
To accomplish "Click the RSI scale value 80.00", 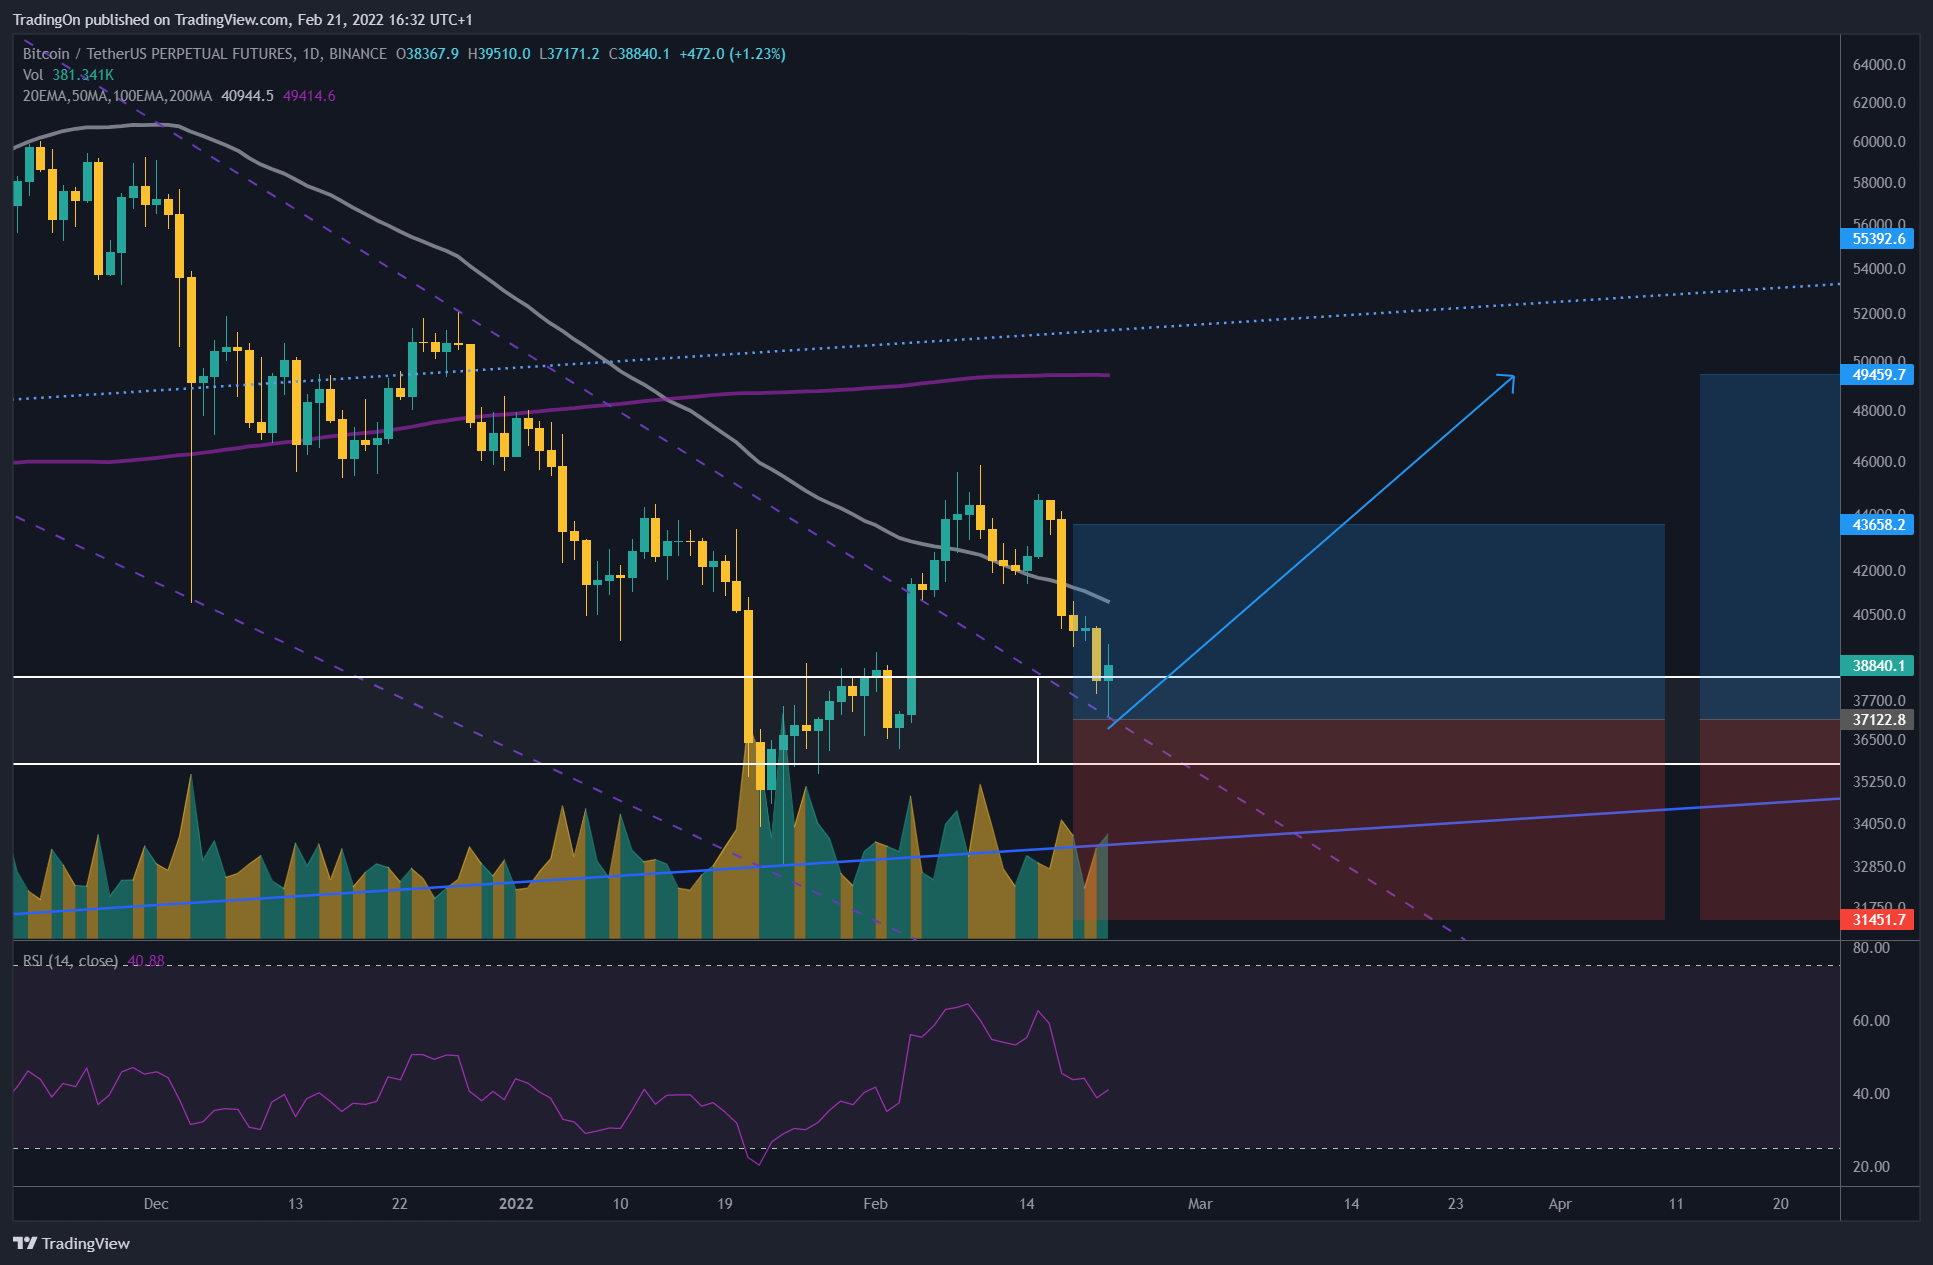I will coord(1871,947).
